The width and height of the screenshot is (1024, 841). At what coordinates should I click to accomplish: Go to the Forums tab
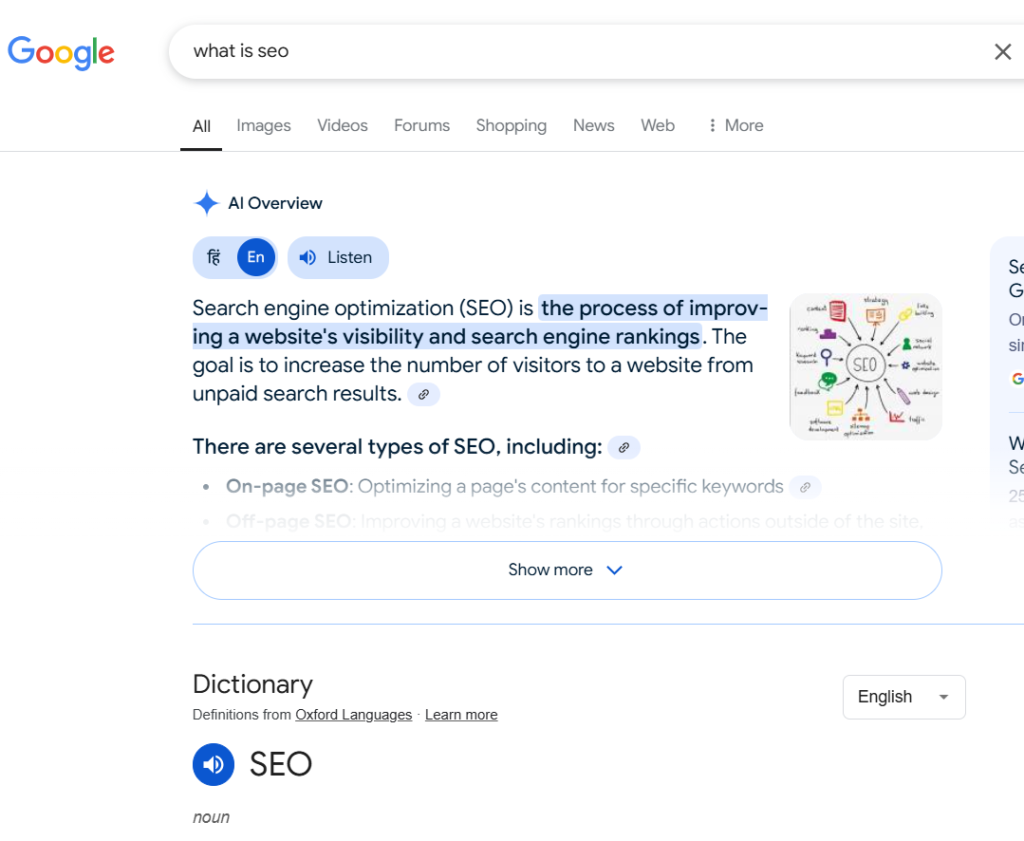[421, 125]
